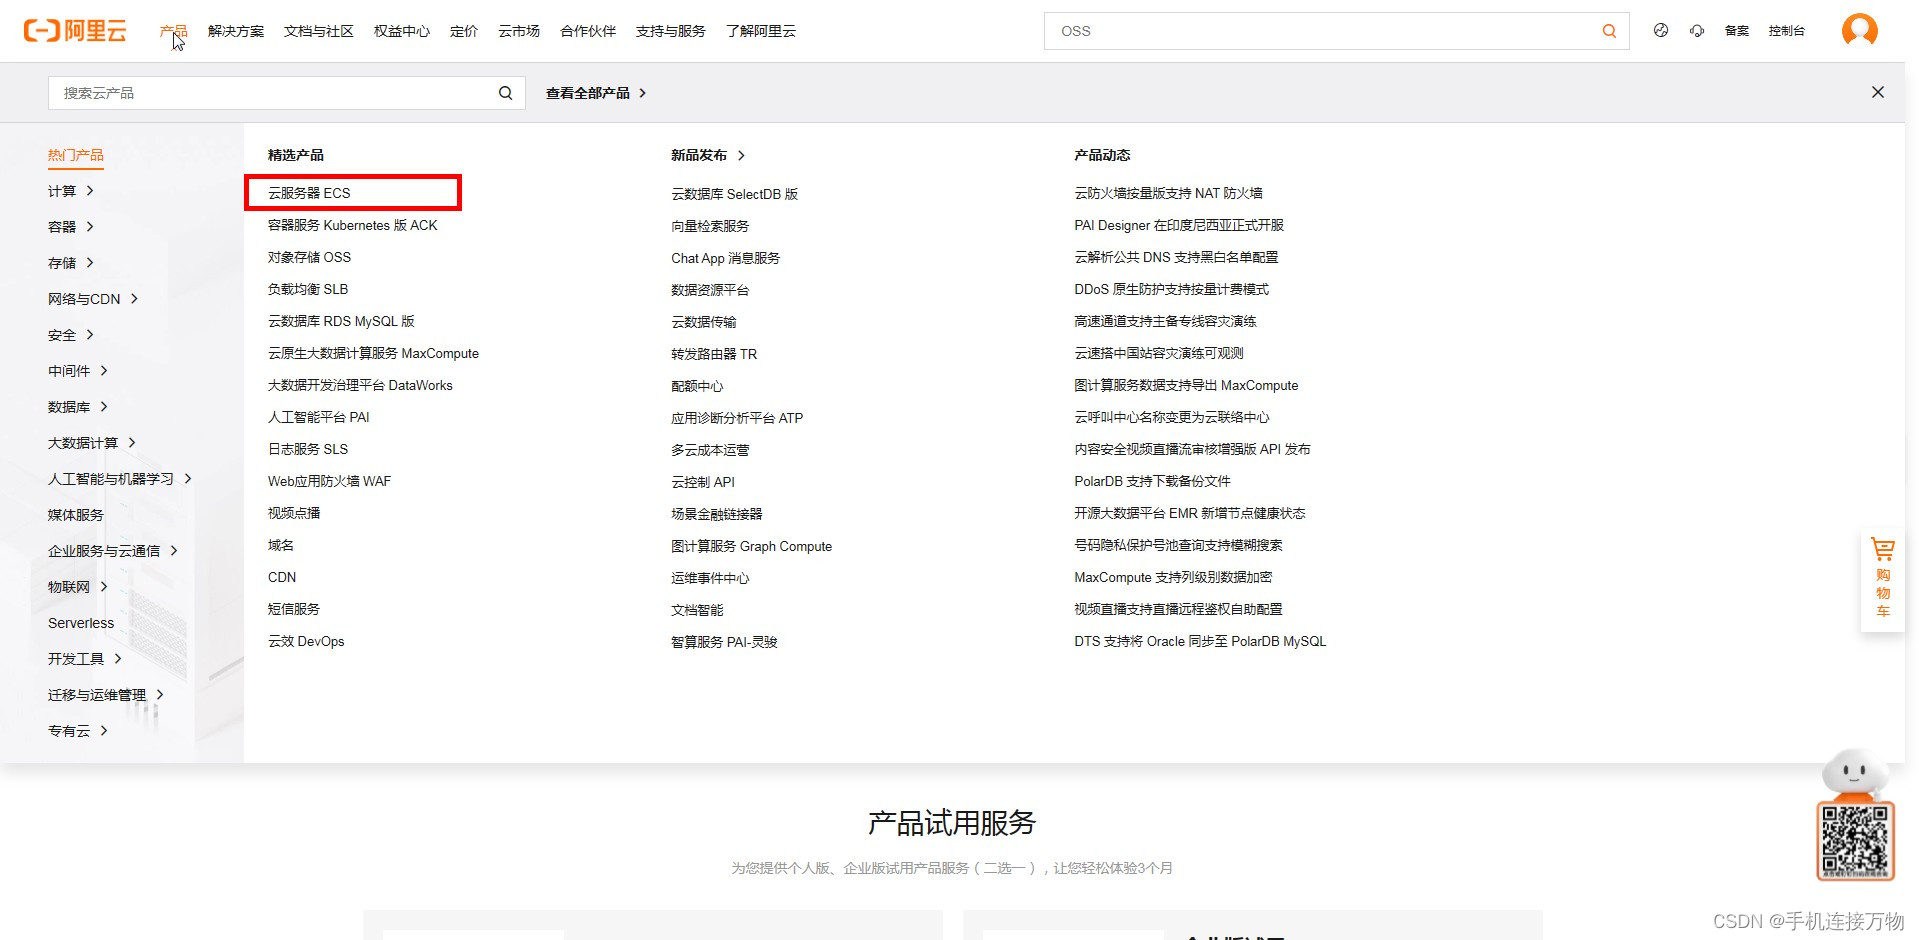
Task: Click the orange search icon in OSS field
Action: 1609,31
